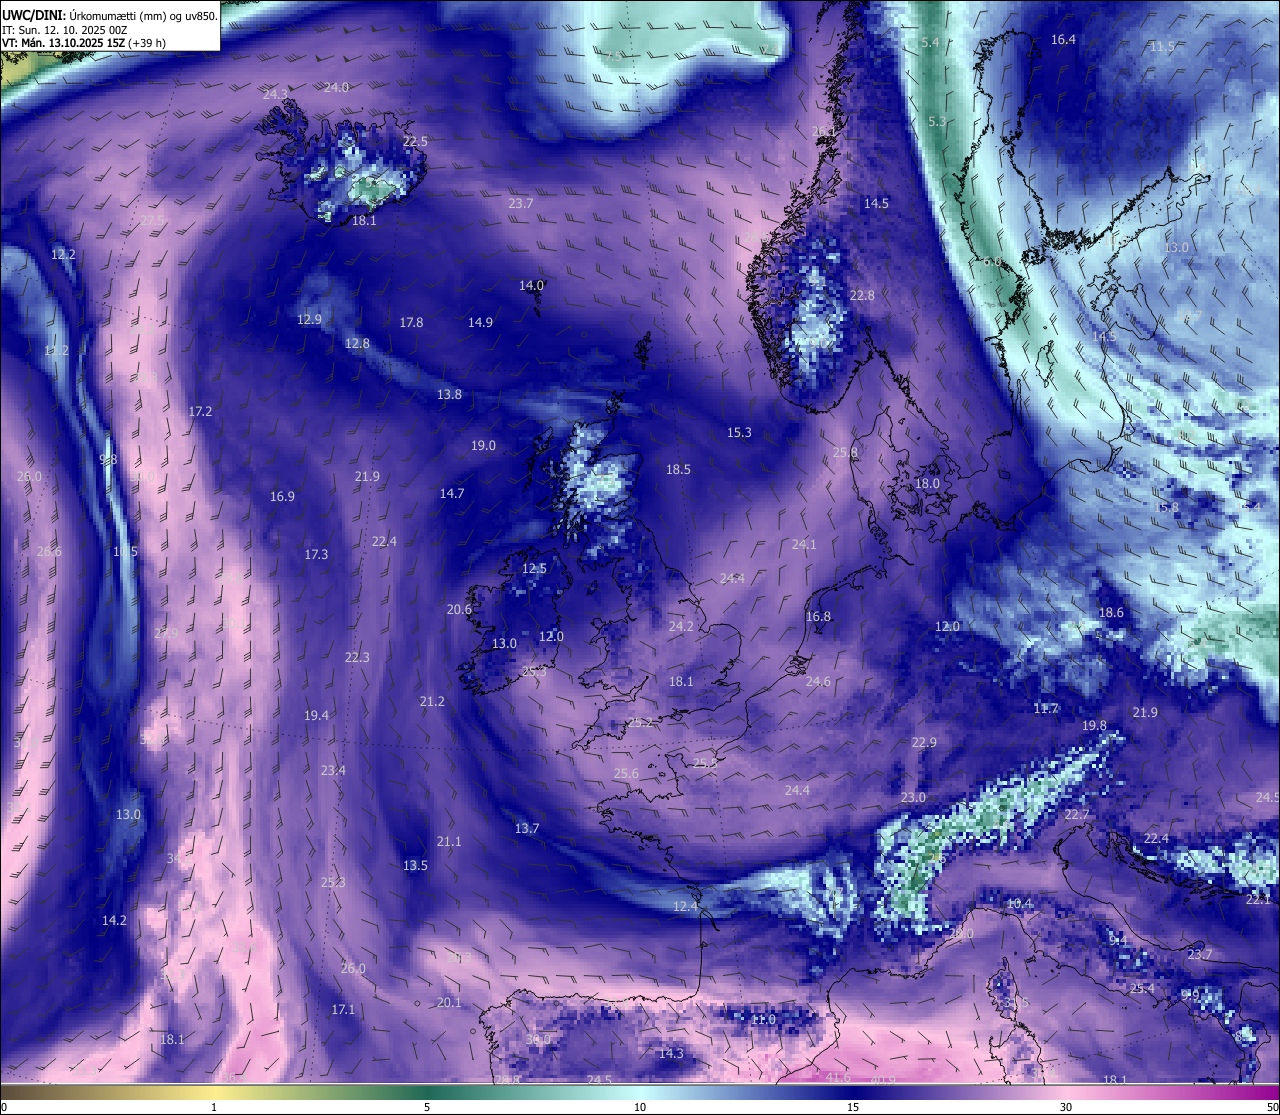The width and height of the screenshot is (1280, 1115).
Task: Click the 25.4 value over Italy
Action: 1142,988
